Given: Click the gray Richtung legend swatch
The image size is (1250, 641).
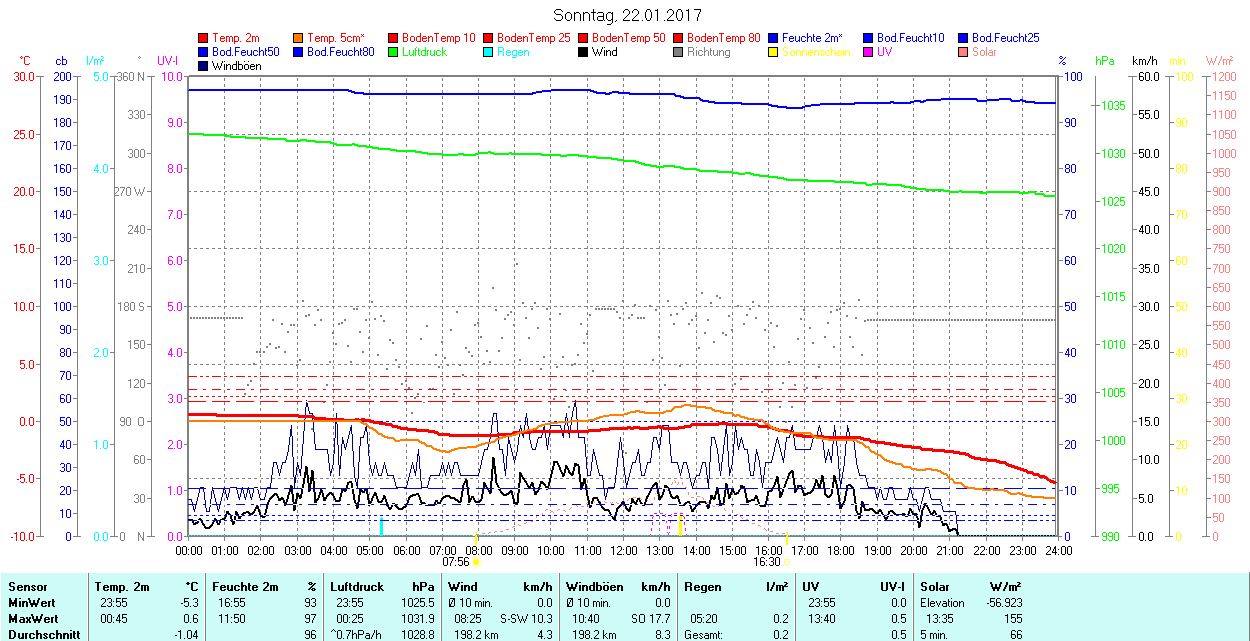Looking at the screenshot, I should point(679,52).
